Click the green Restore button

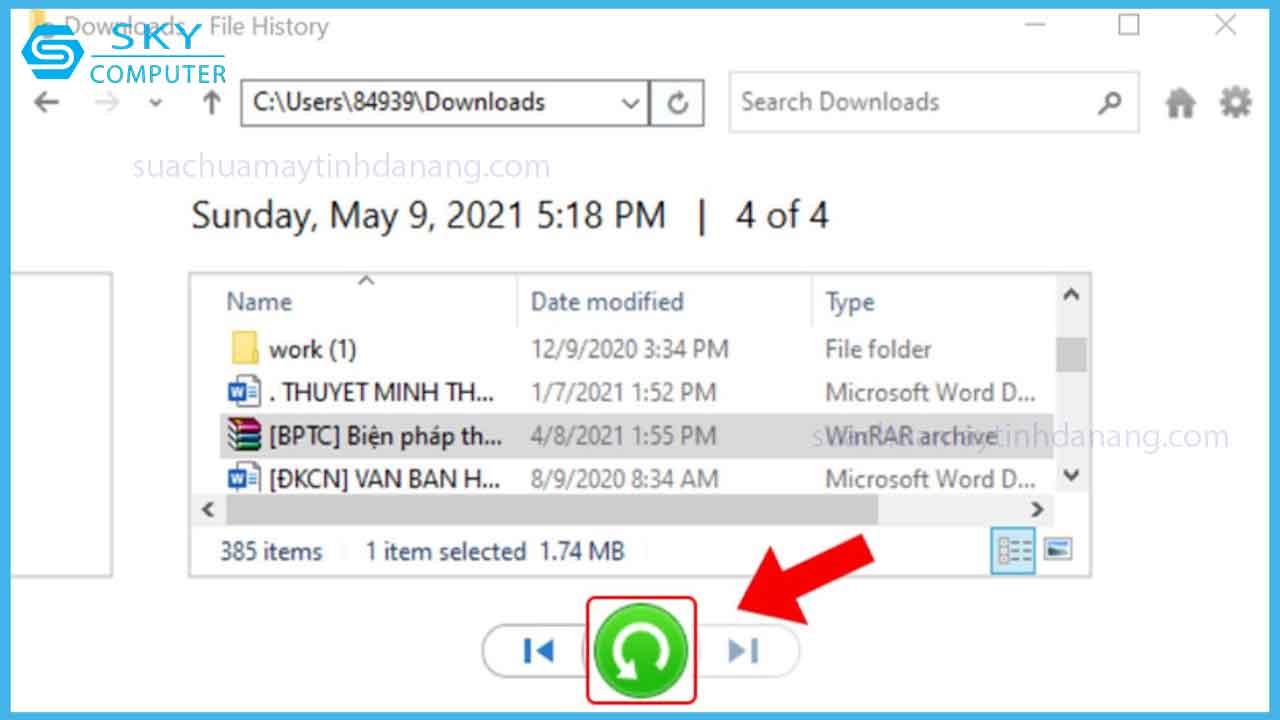click(x=640, y=650)
